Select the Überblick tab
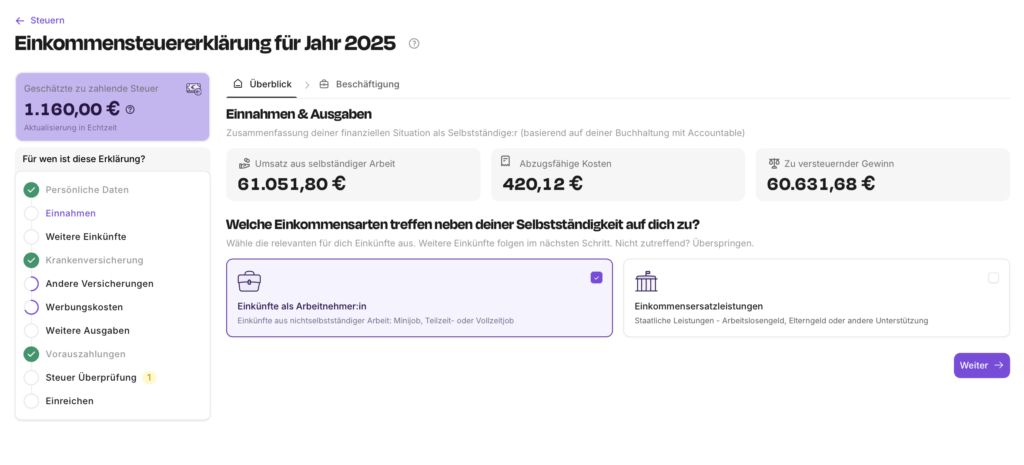Image resolution: width=1024 pixels, height=465 pixels. 261,84
